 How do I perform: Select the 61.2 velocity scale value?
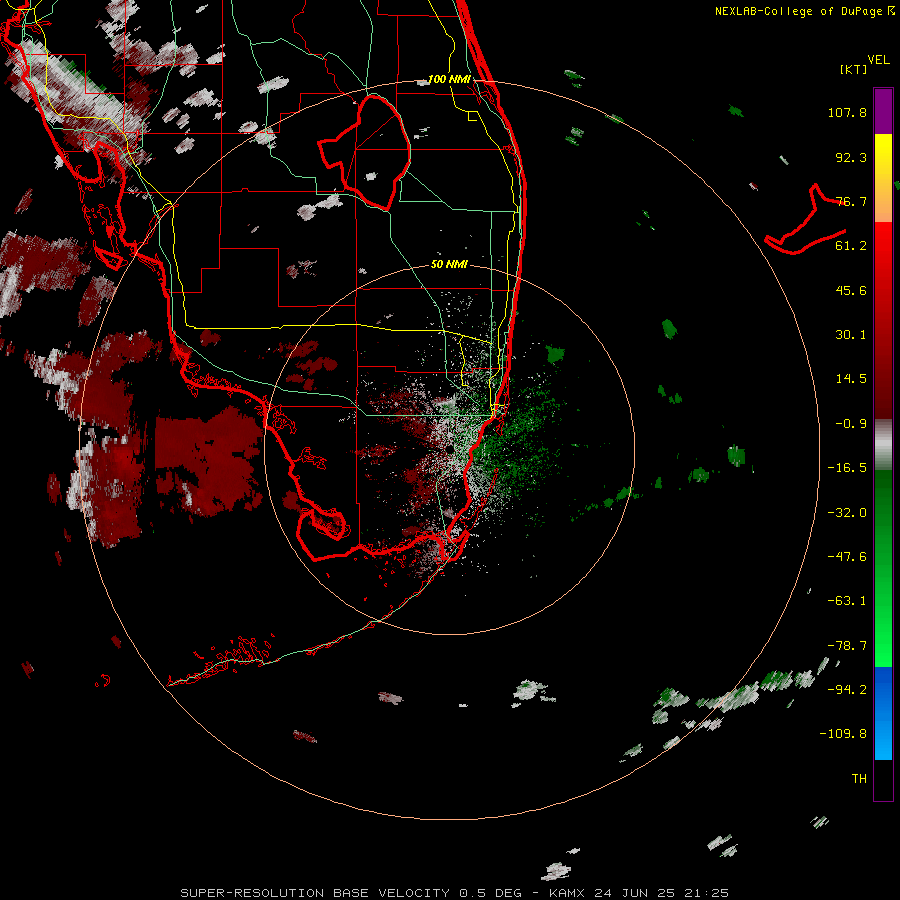coord(851,246)
